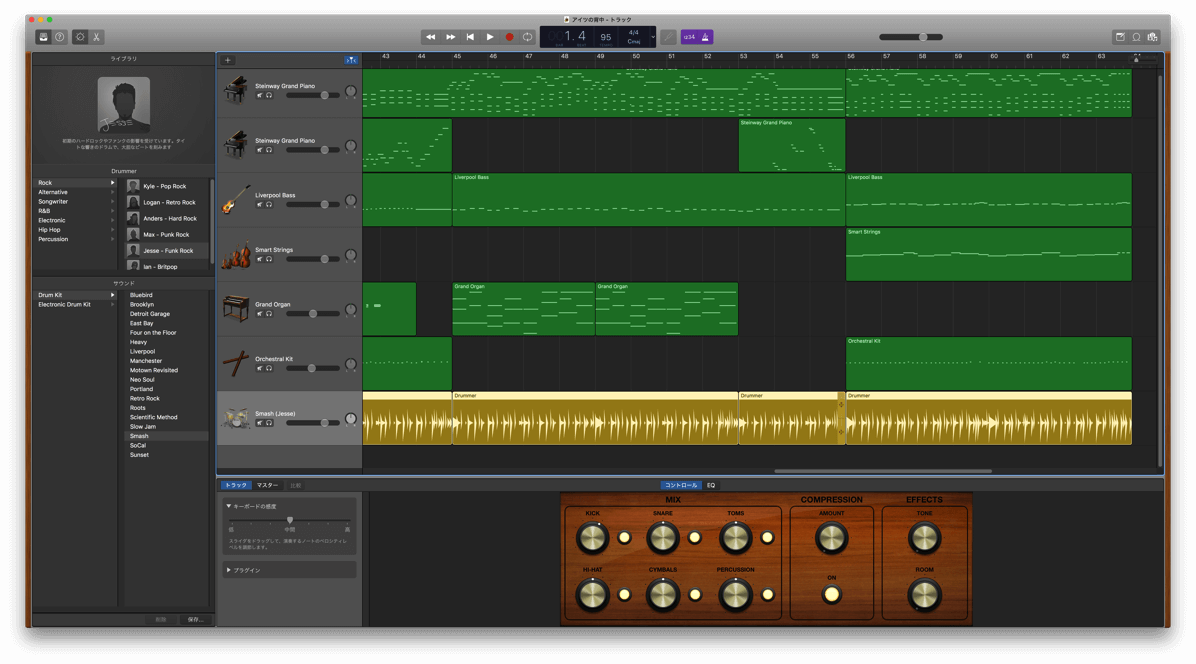Toggle the compression ON button
Viewport: 1196px width, 664px height.
831,595
